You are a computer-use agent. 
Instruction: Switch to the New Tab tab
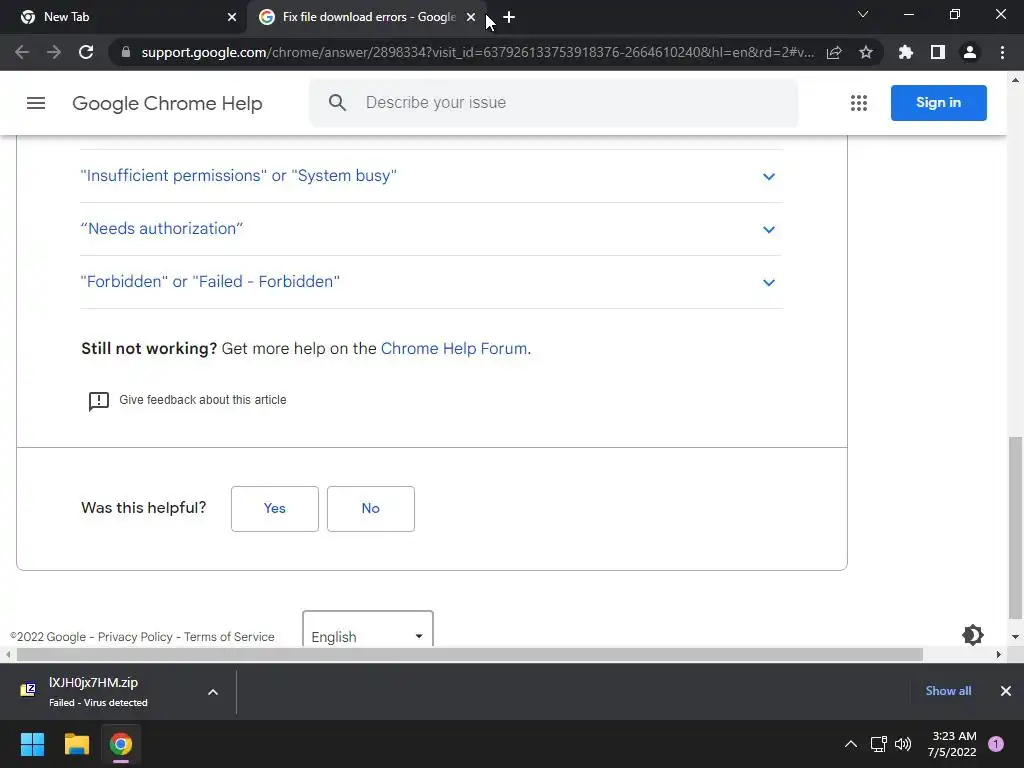pyautogui.click(x=123, y=17)
